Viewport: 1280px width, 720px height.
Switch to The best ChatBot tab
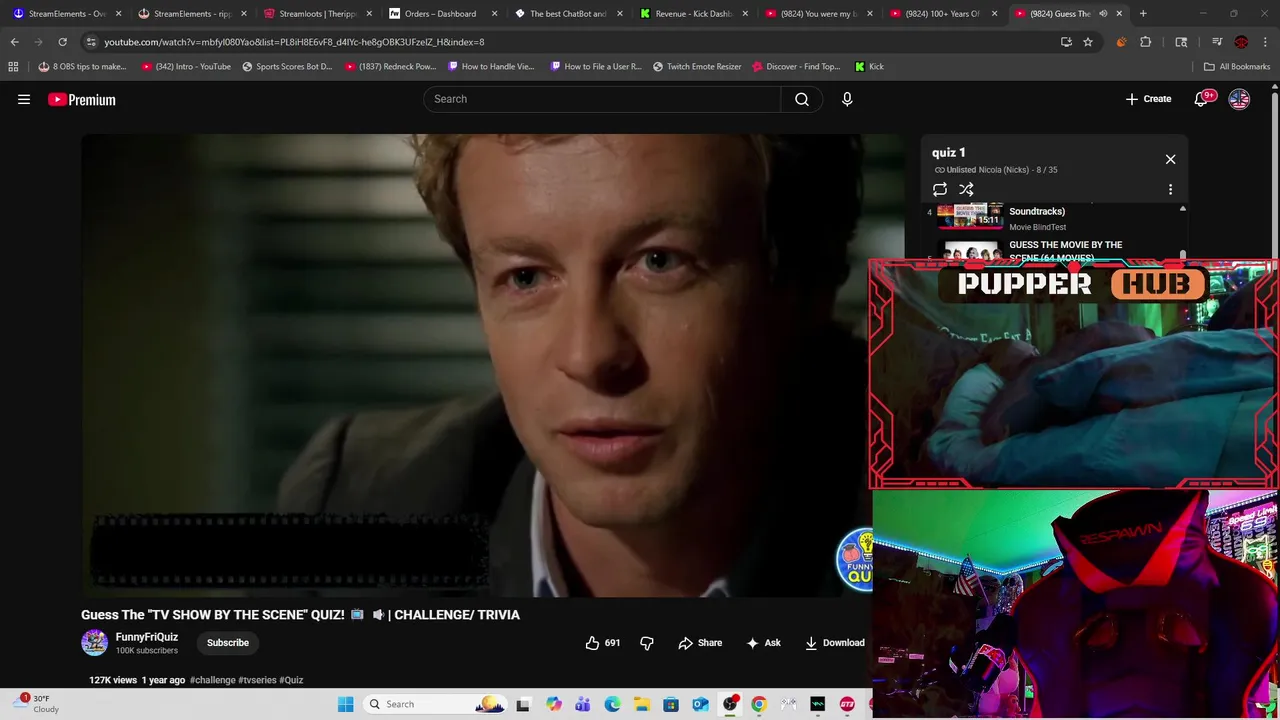point(568,13)
